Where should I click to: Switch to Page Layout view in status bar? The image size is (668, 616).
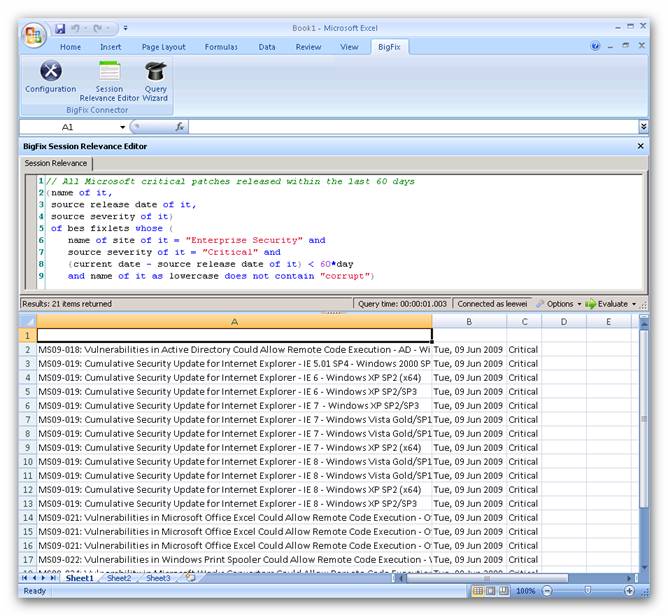(x=491, y=591)
